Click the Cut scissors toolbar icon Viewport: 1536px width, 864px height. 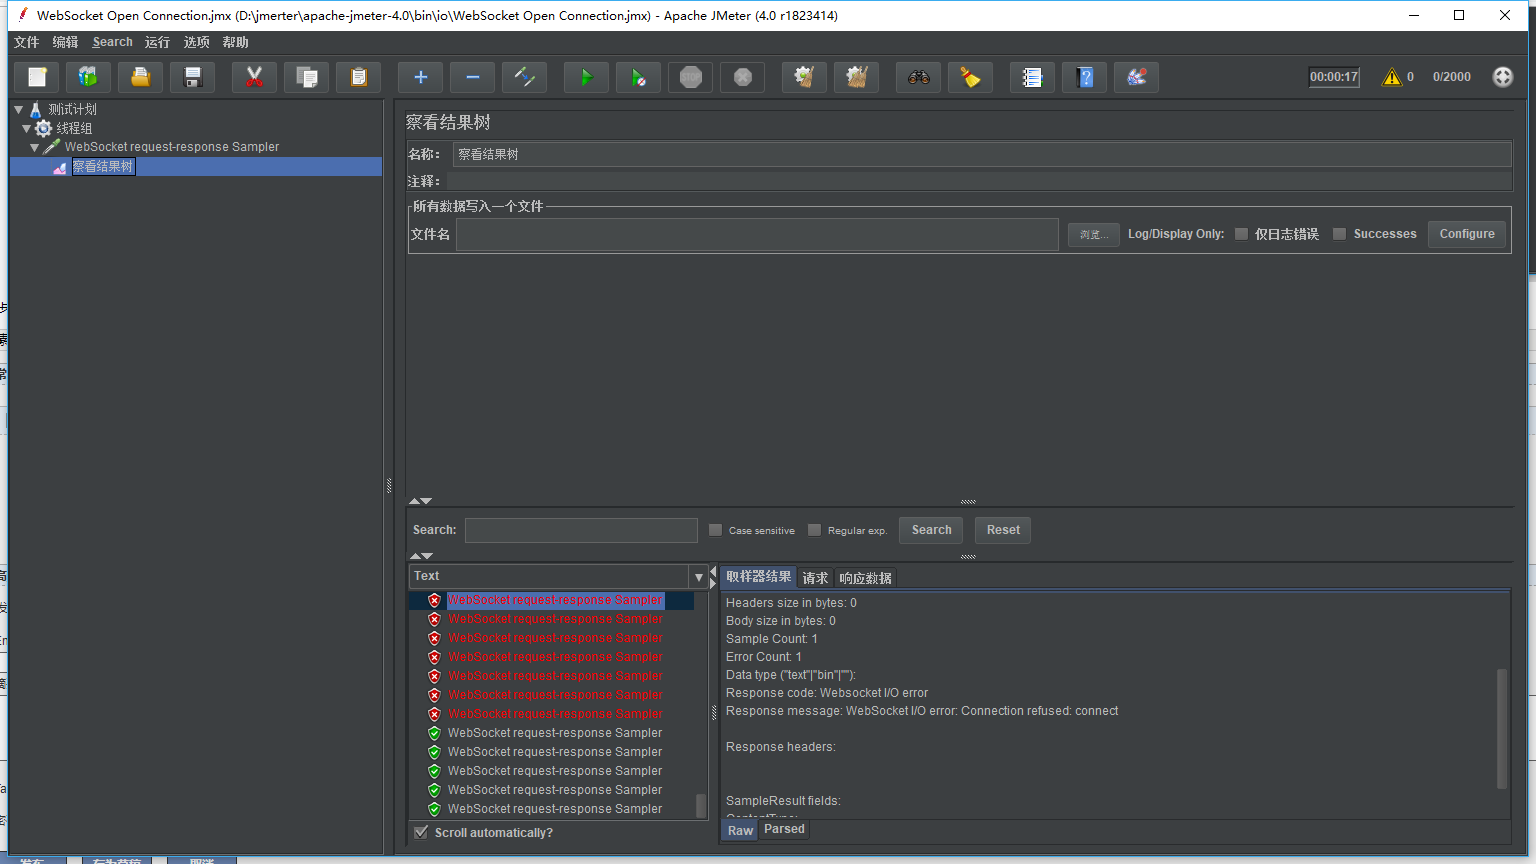click(x=254, y=77)
